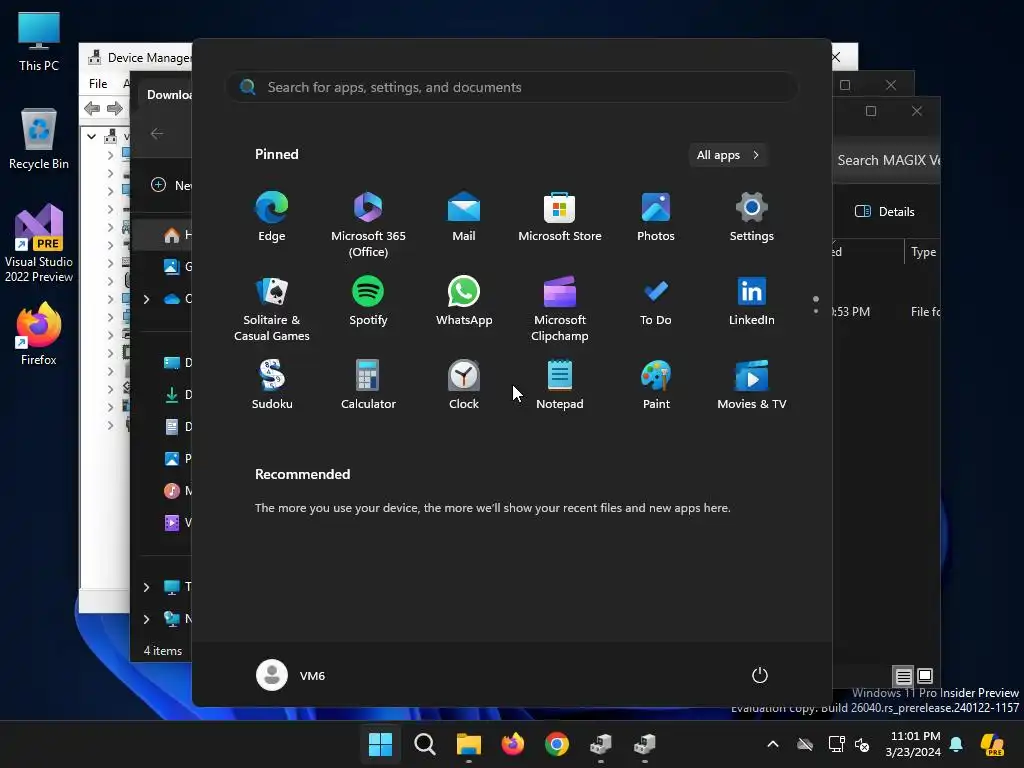Go to next pinned apps page dot
This screenshot has height=768, width=1024.
coord(816,312)
